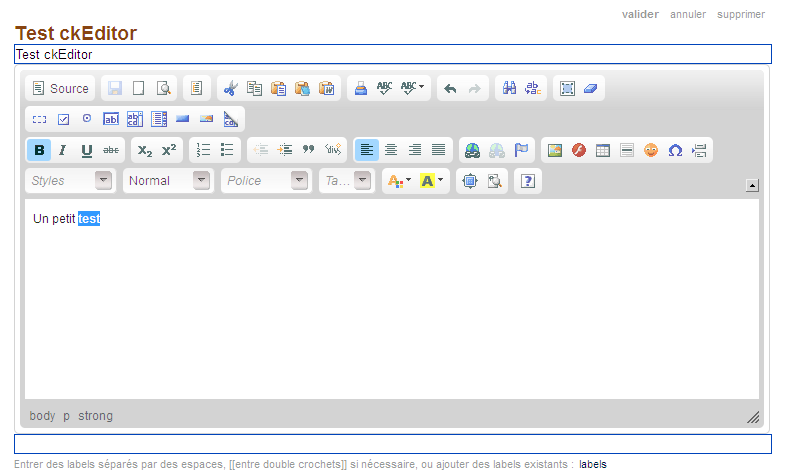The image size is (788, 476).
Task: Click Paste from Word icon
Action: [x=327, y=88]
